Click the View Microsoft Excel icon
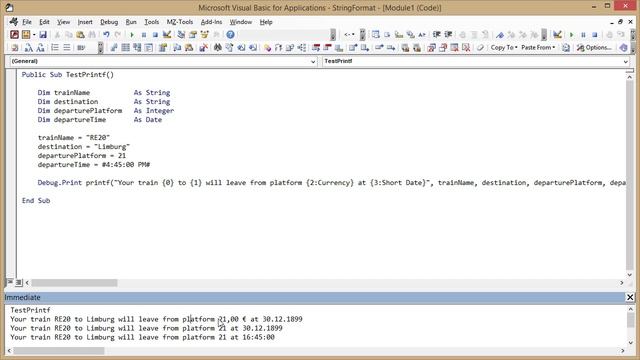 [14, 35]
